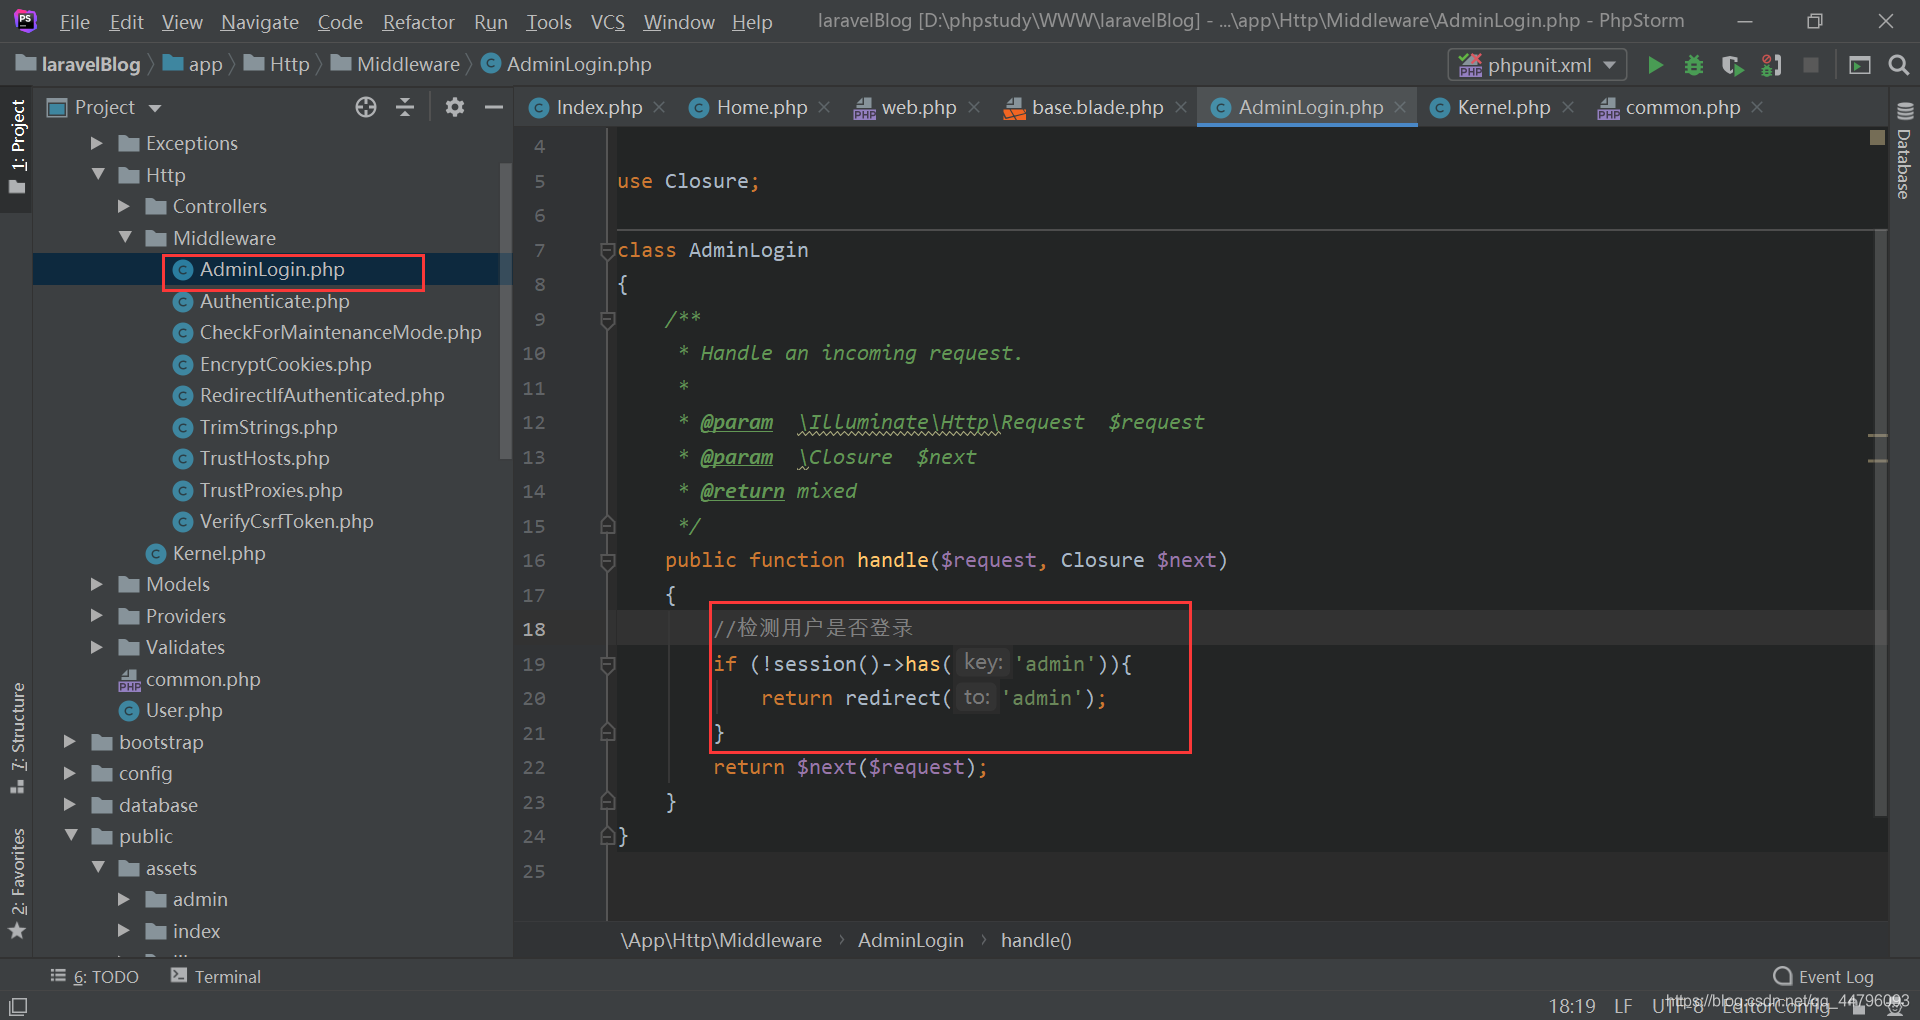Open the Terminal tool window
The width and height of the screenshot is (1920, 1020).
pyautogui.click(x=216, y=977)
